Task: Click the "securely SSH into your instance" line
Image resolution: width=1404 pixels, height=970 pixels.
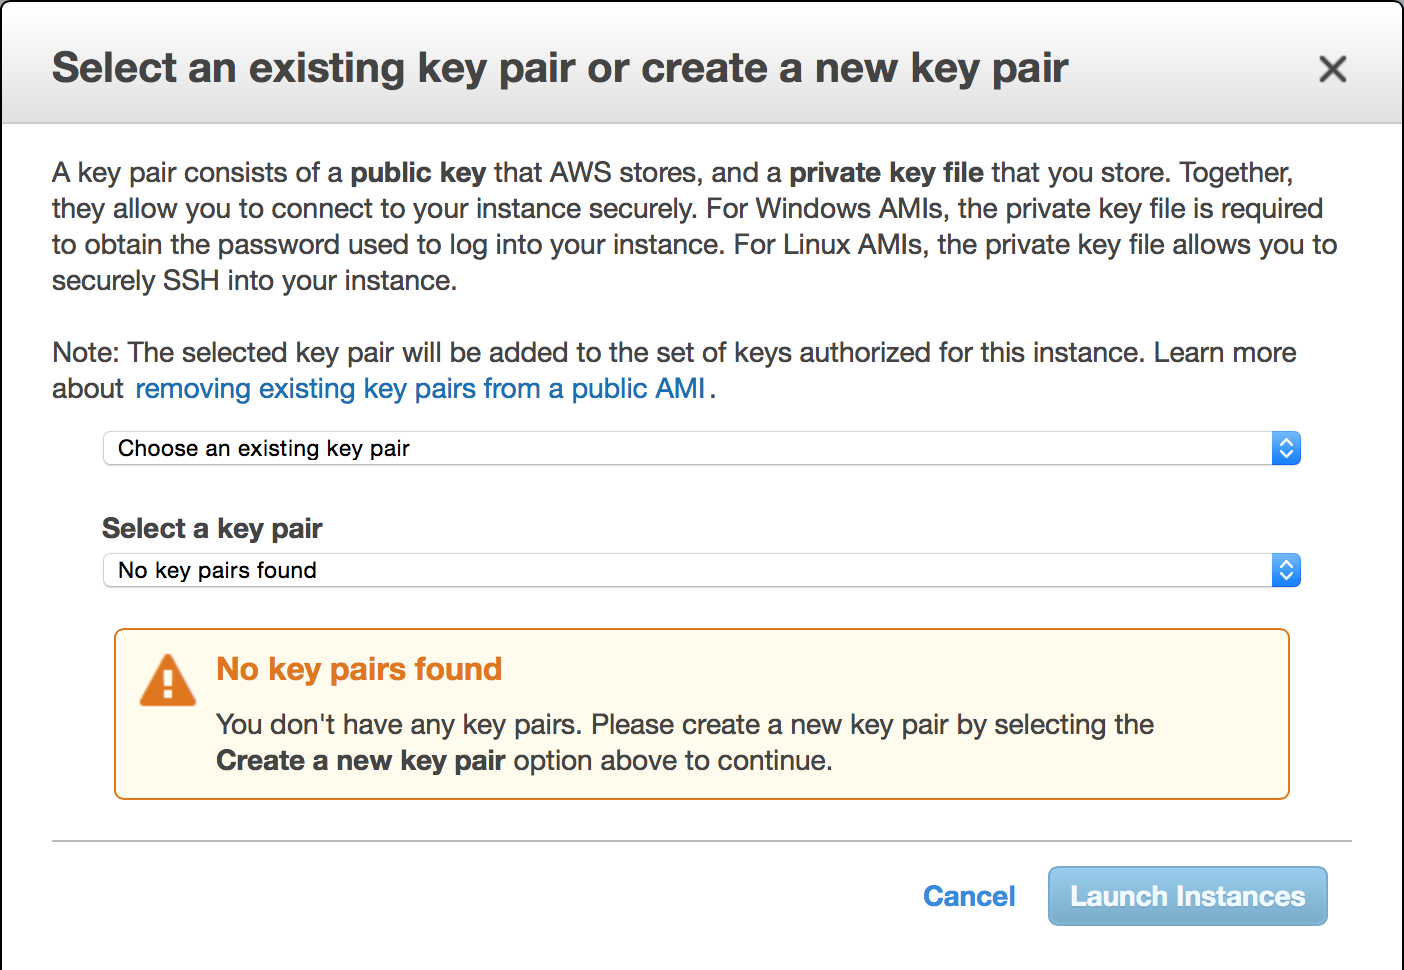Action: coord(254,281)
